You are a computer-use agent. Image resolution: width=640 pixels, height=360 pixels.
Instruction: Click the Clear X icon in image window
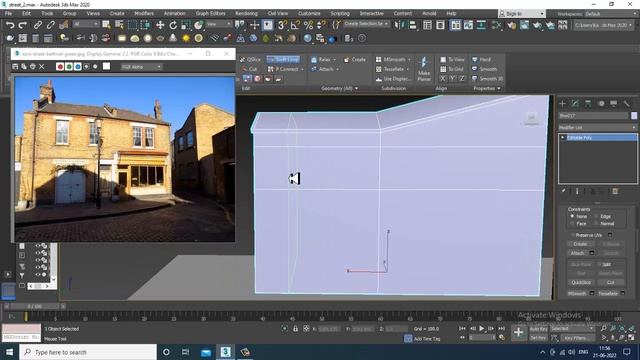coord(42,67)
